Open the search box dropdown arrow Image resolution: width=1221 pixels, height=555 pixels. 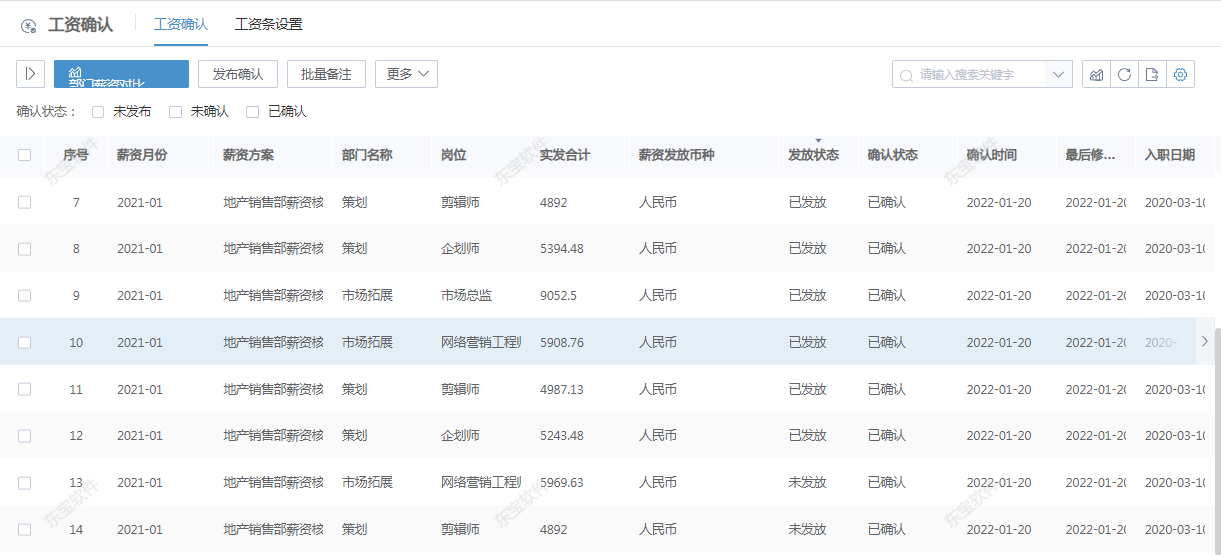1058,75
